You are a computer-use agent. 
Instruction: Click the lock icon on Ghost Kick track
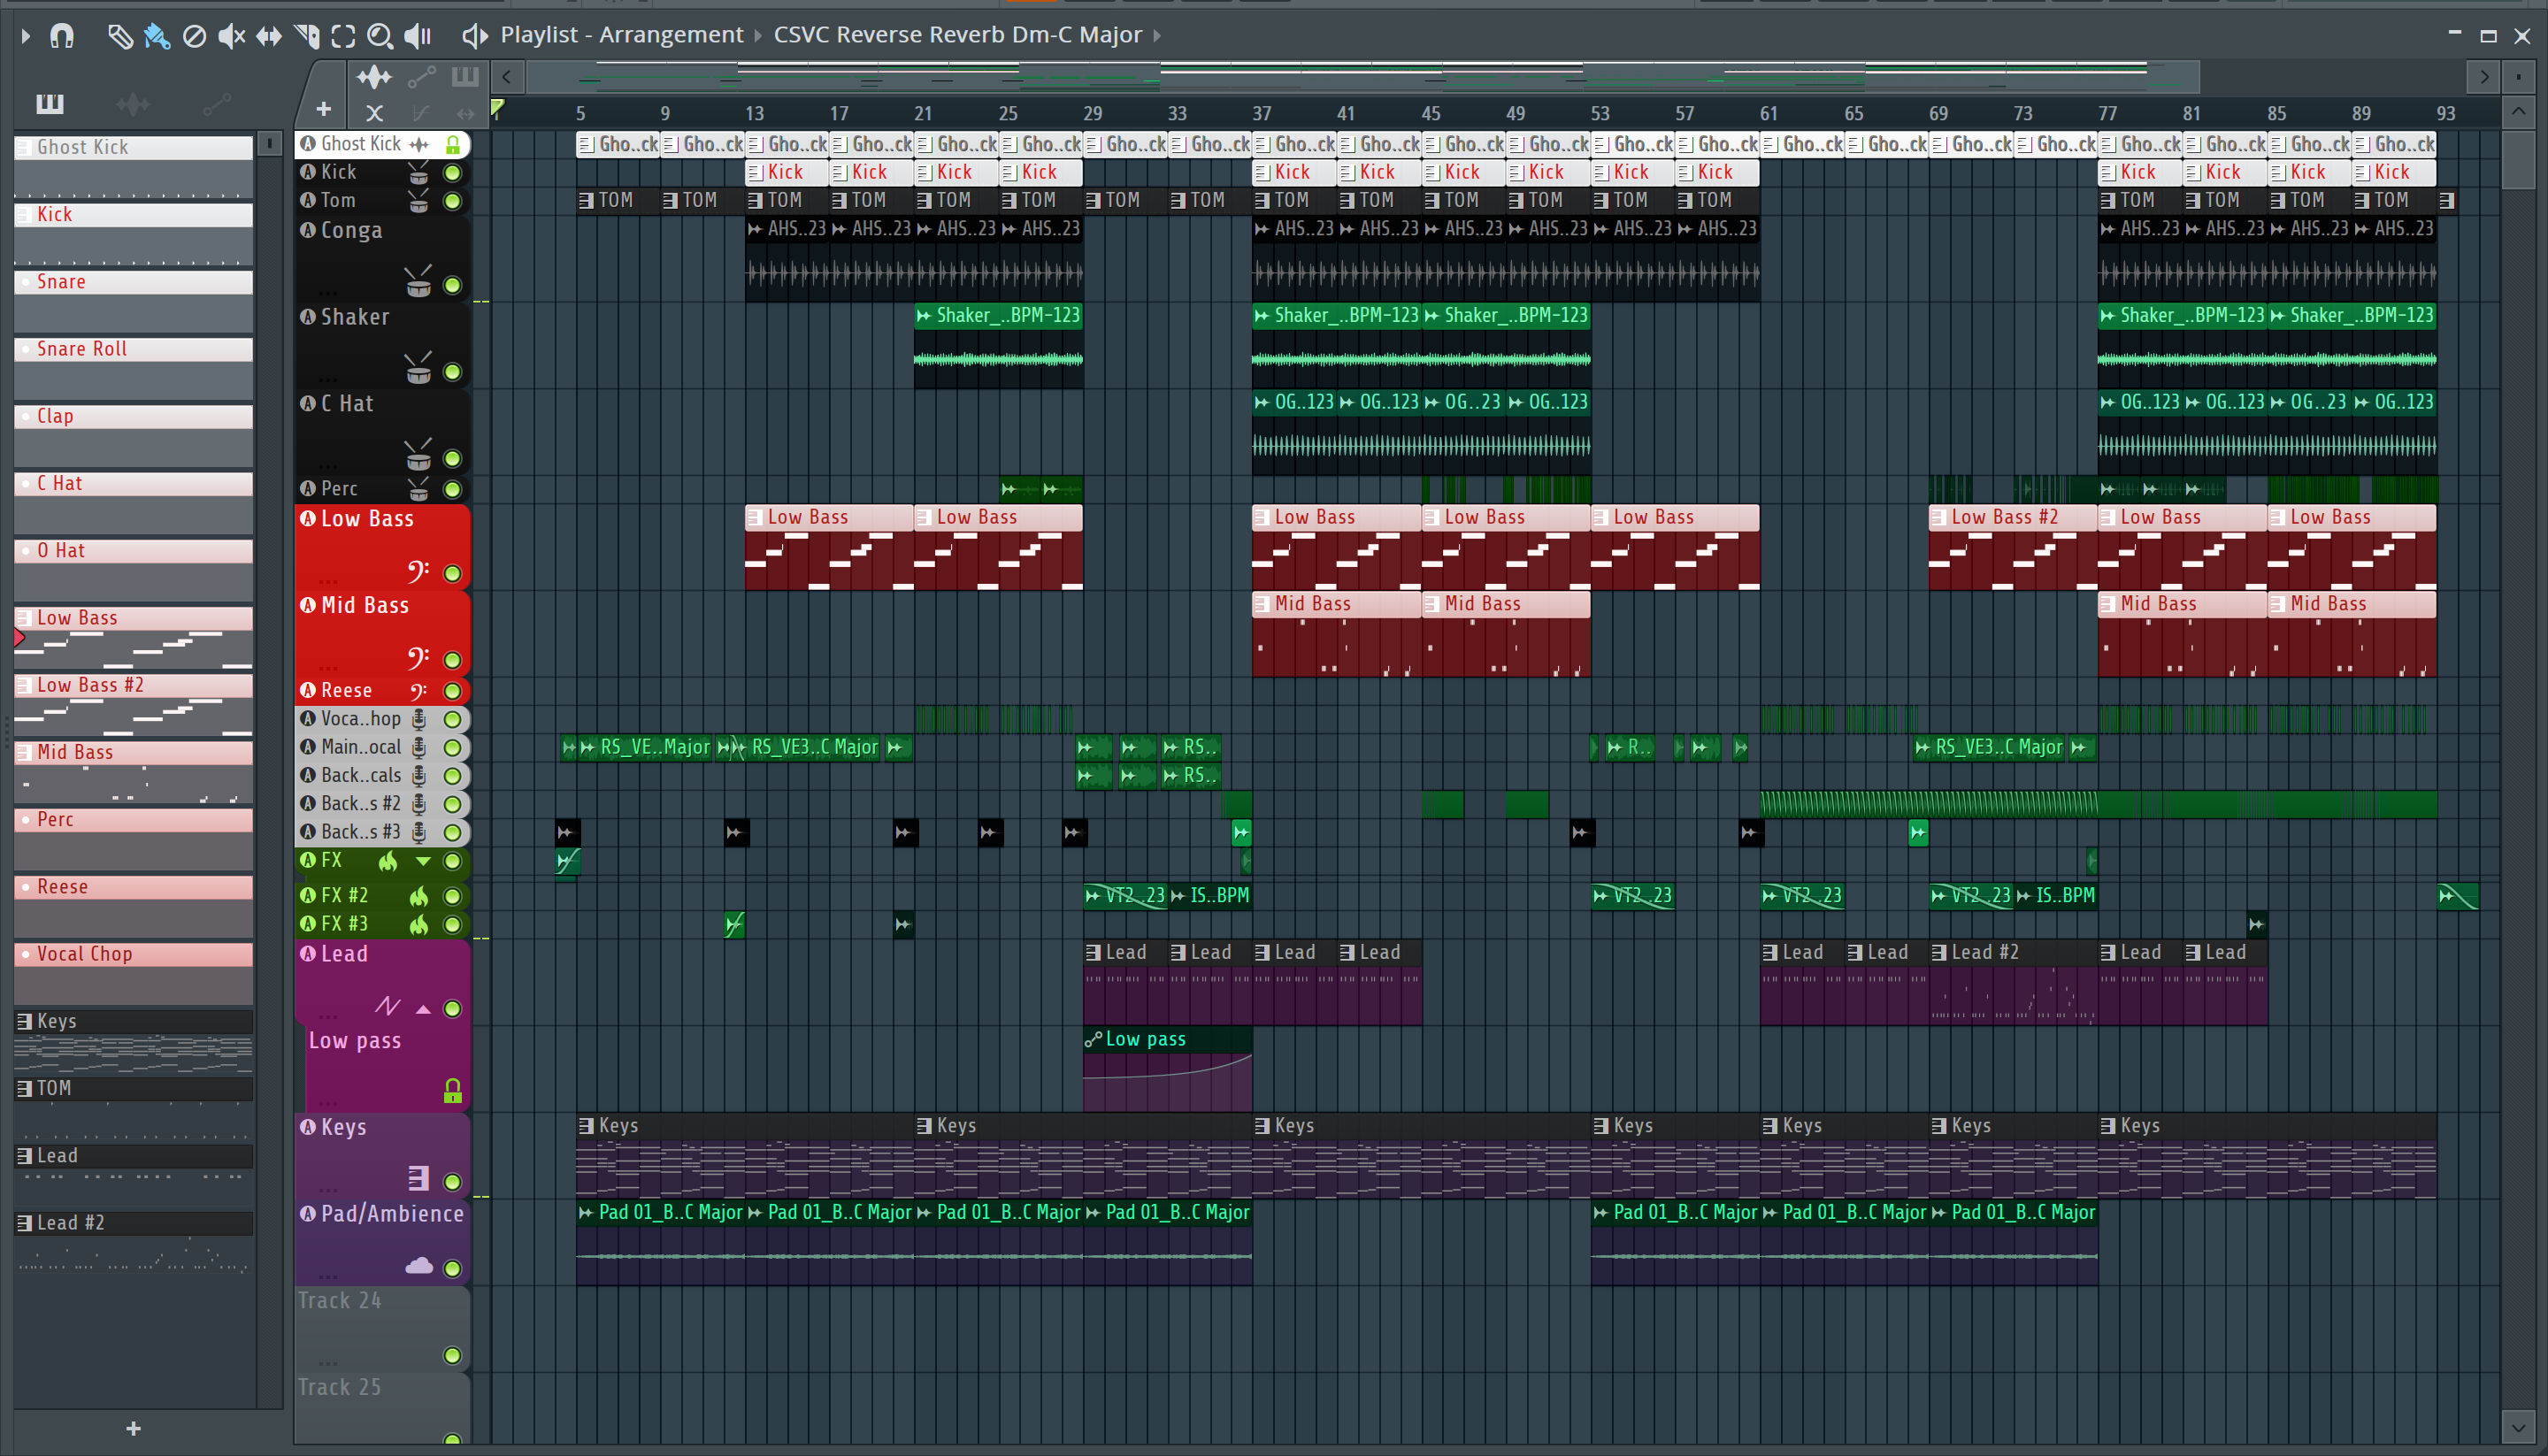tap(453, 145)
